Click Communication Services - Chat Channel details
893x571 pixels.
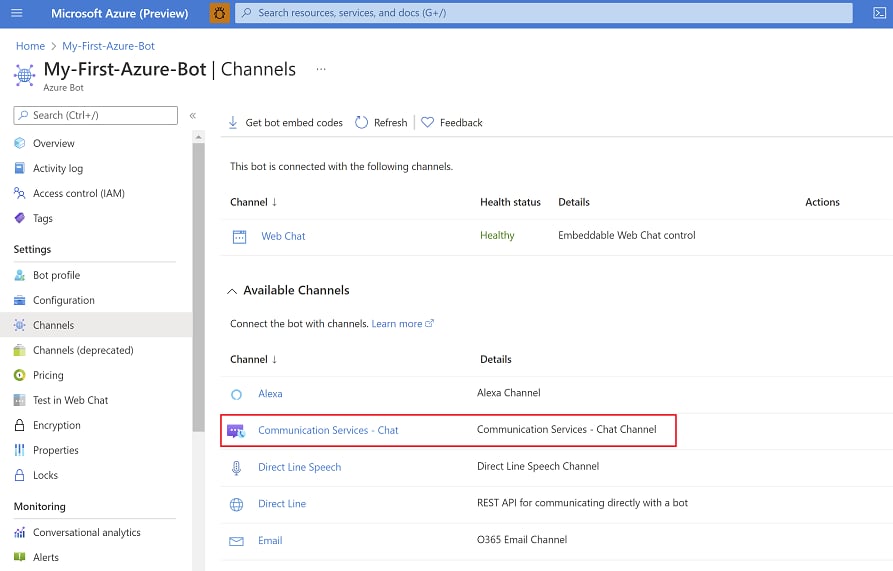pyautogui.click(x=567, y=429)
